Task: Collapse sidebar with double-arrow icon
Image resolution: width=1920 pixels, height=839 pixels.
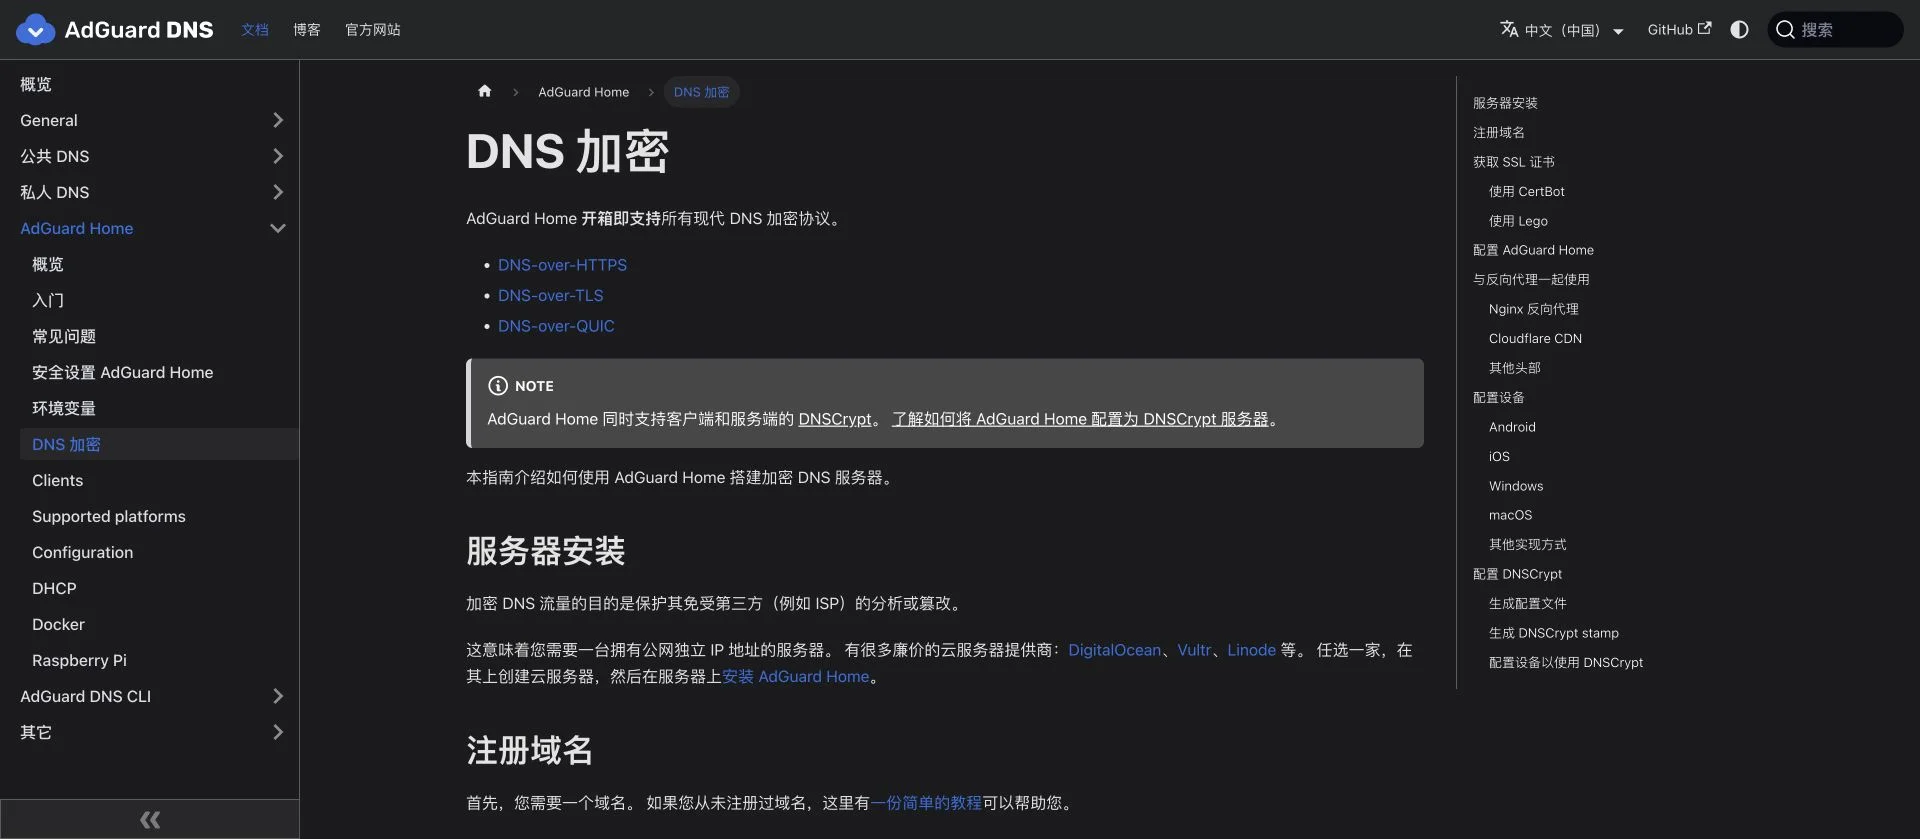Action: (150, 820)
